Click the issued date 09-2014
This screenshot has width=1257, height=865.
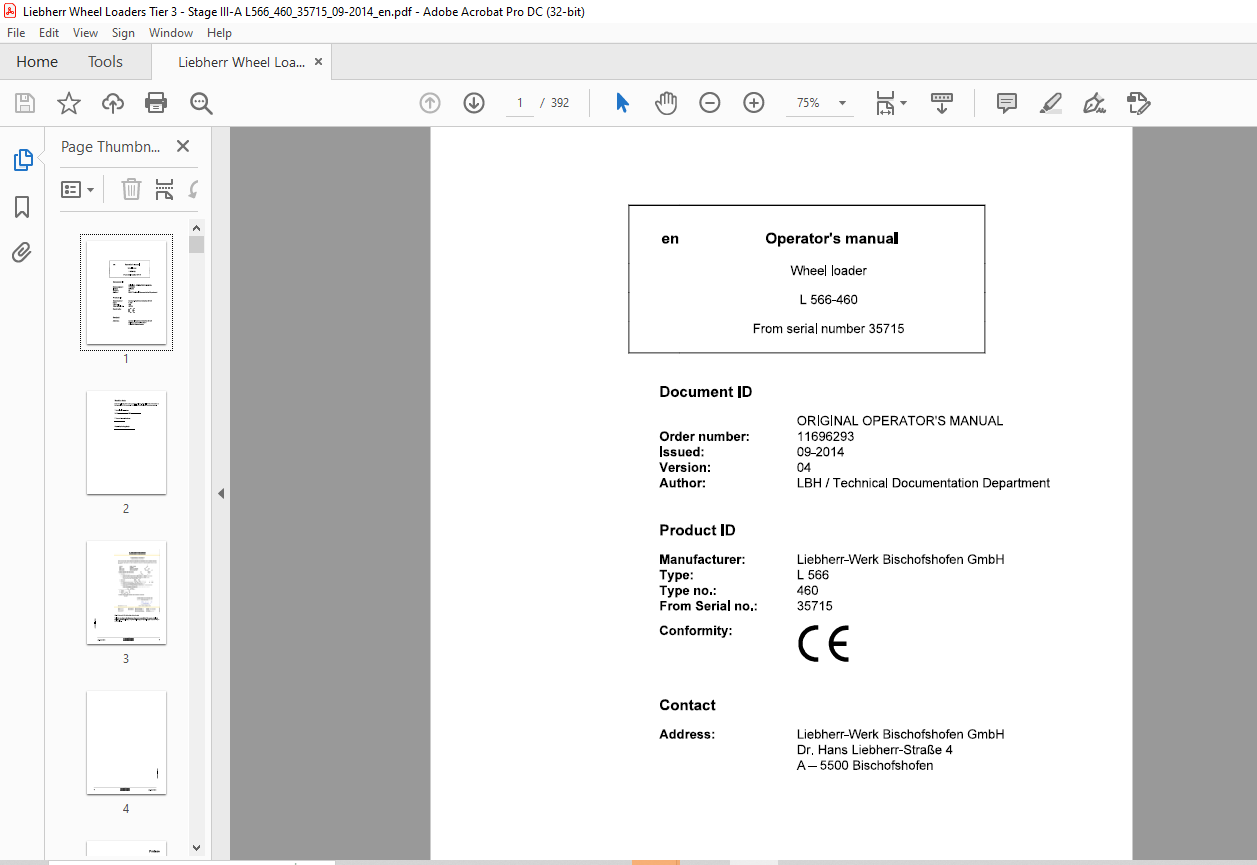(820, 452)
